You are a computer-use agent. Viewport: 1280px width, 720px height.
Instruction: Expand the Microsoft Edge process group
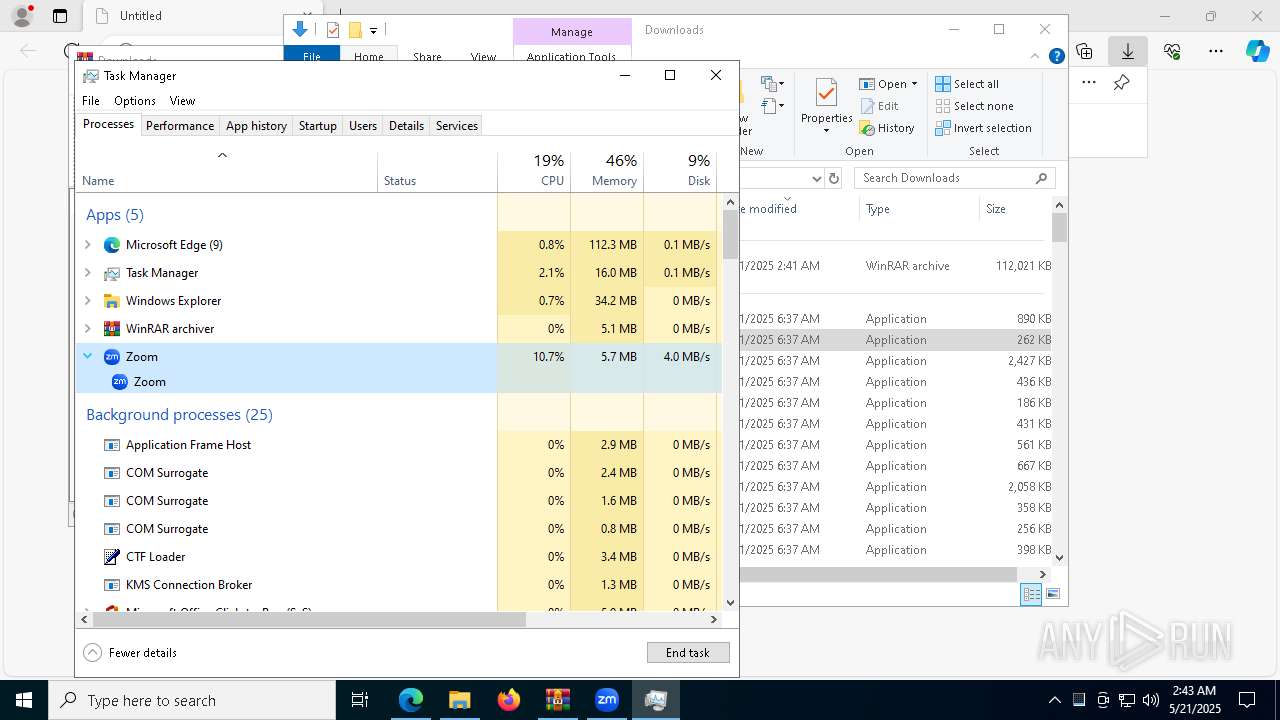click(88, 245)
